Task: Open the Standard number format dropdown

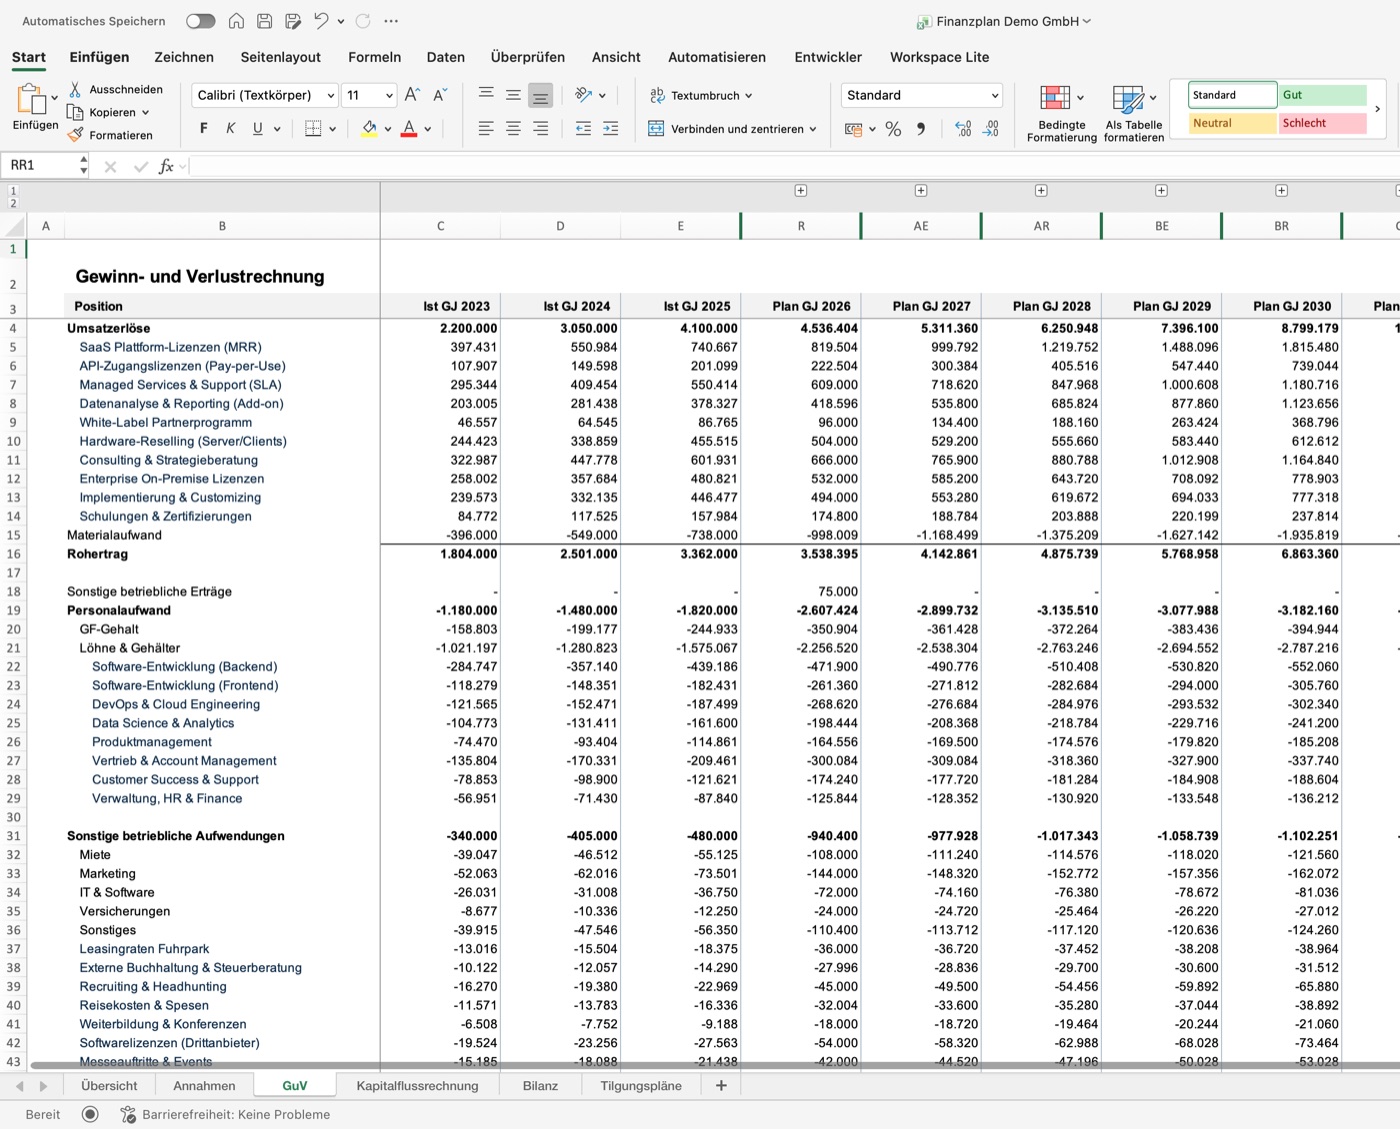Action: 921,95
